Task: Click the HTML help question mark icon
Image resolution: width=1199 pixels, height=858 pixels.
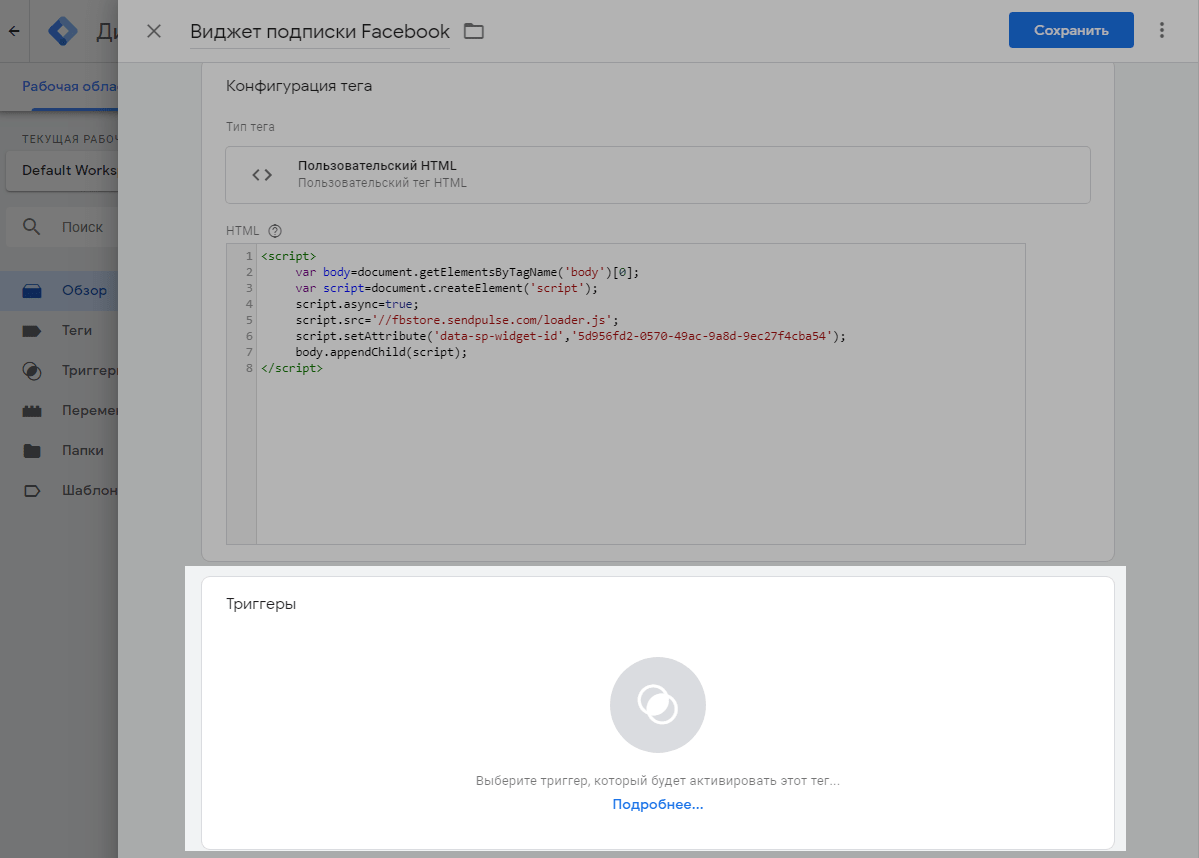Action: click(275, 230)
